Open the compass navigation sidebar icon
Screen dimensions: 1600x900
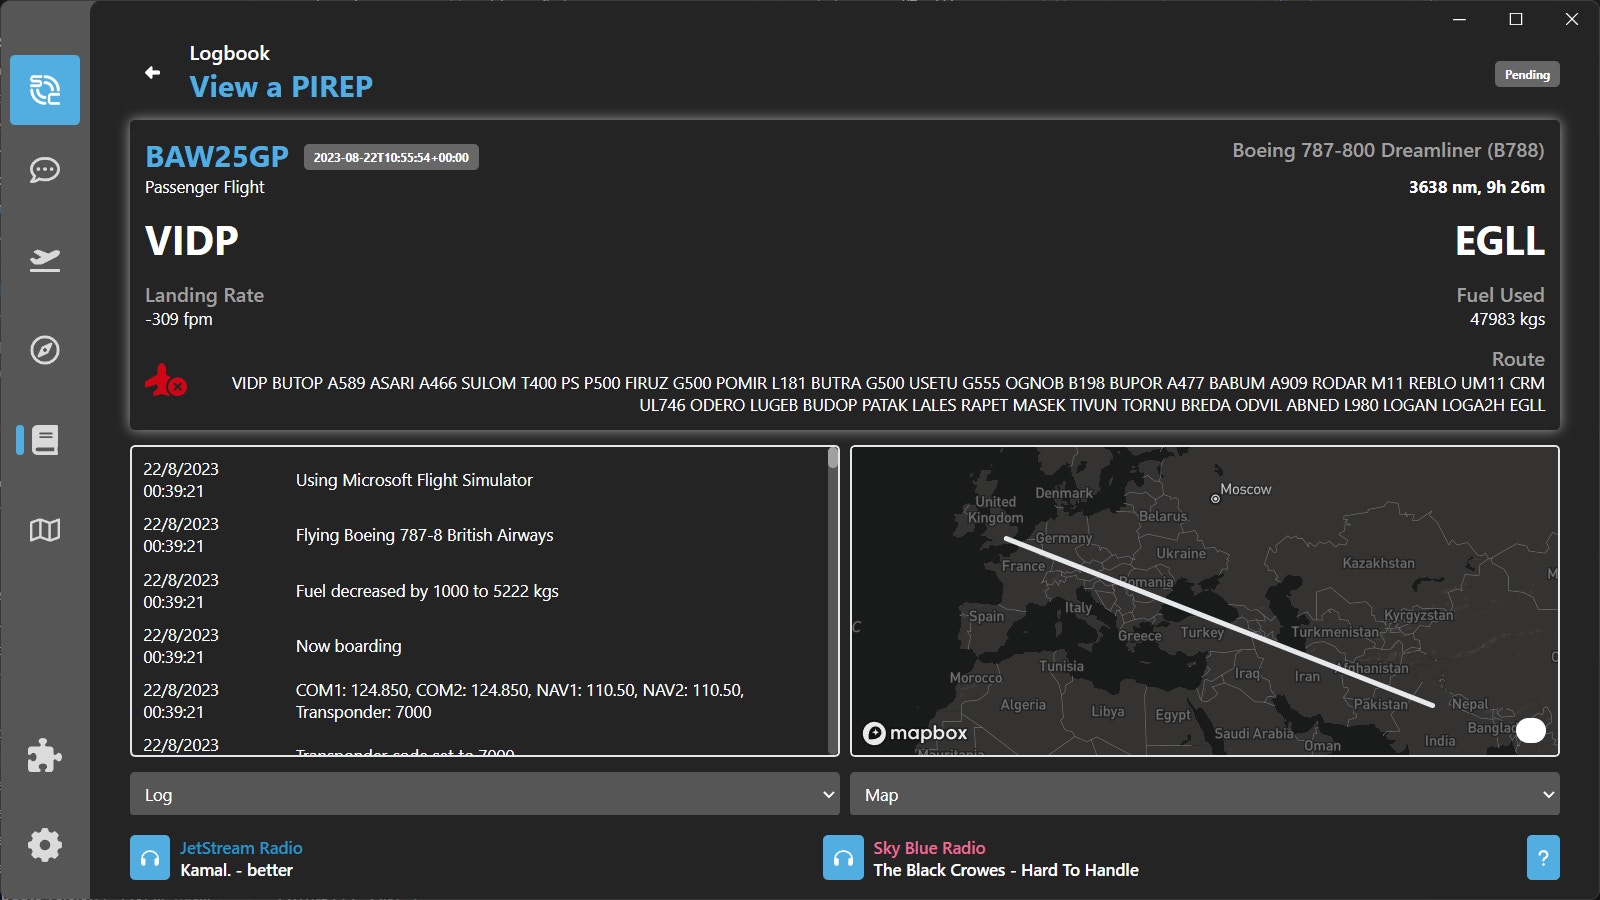(x=45, y=350)
